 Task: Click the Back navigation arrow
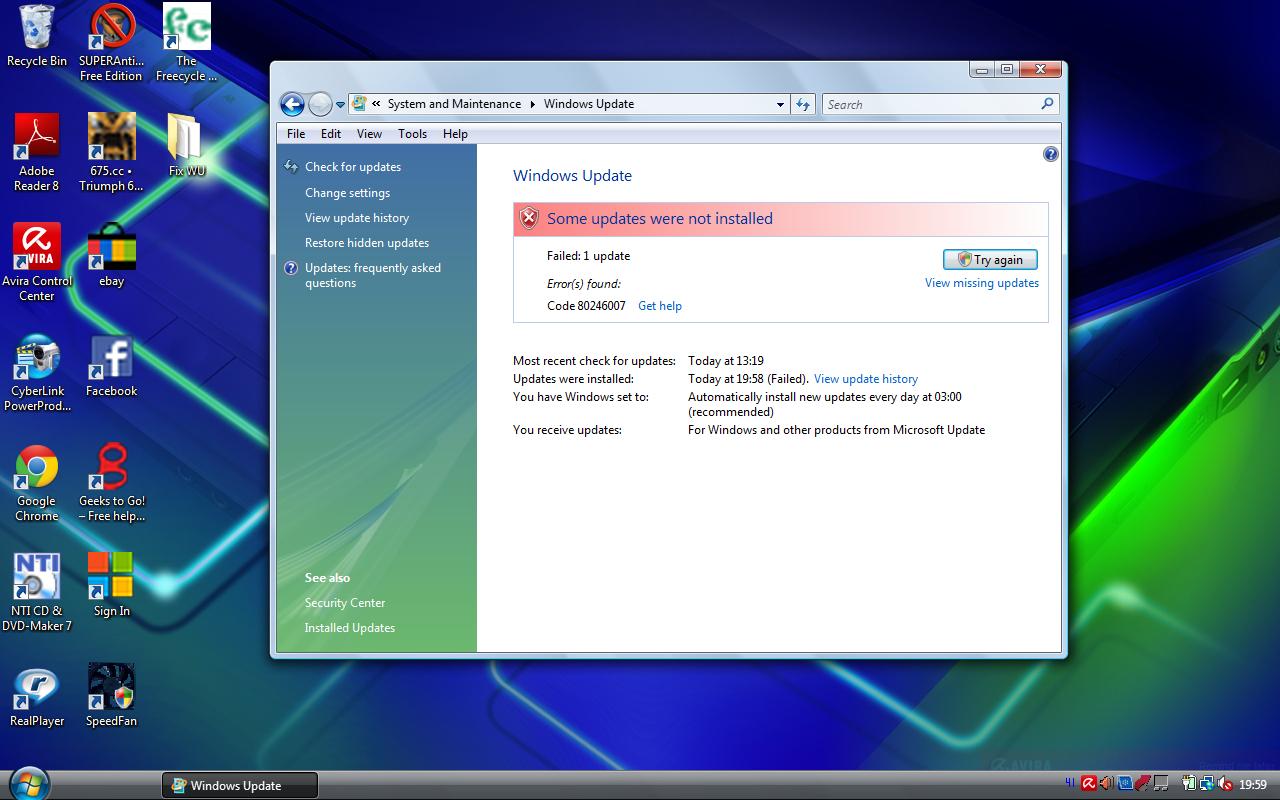292,104
